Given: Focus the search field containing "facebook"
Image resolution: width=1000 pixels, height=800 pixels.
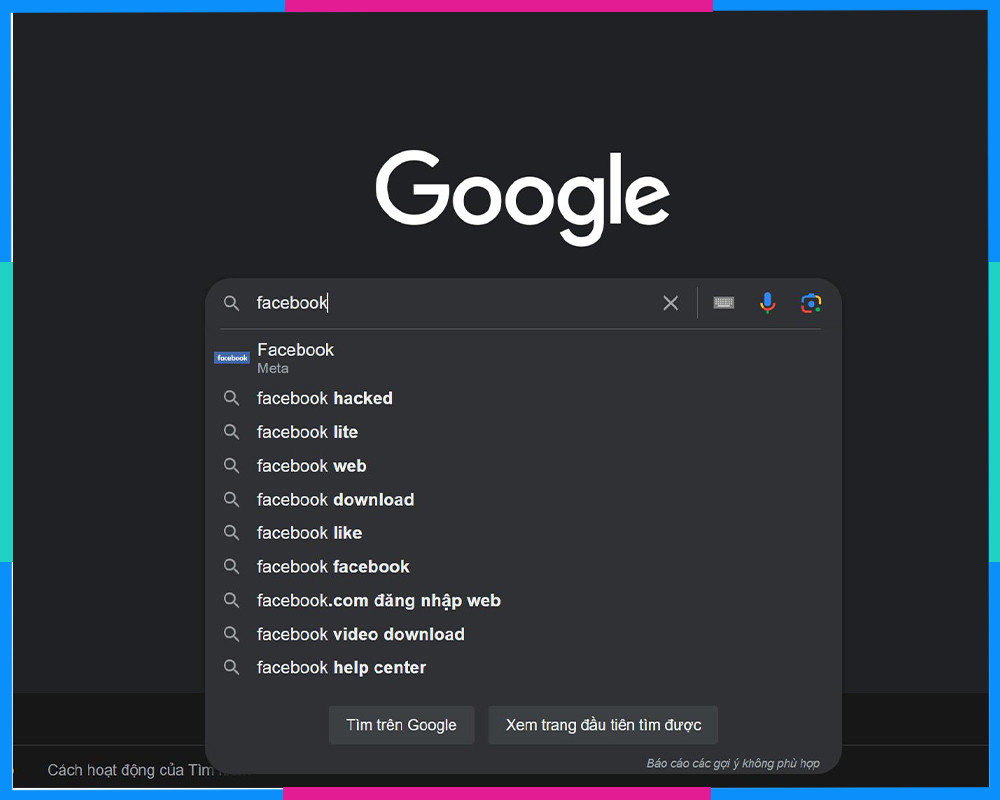Looking at the screenshot, I should (x=453, y=303).
